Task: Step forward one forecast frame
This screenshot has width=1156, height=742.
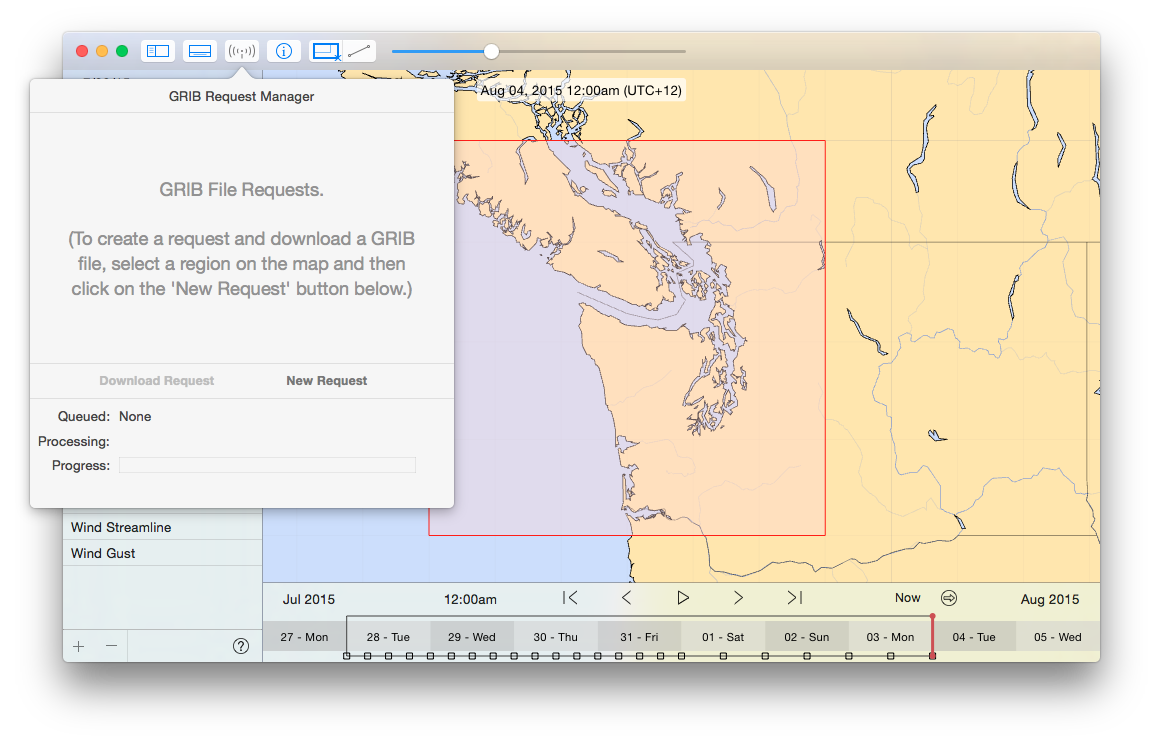Action: click(x=738, y=598)
